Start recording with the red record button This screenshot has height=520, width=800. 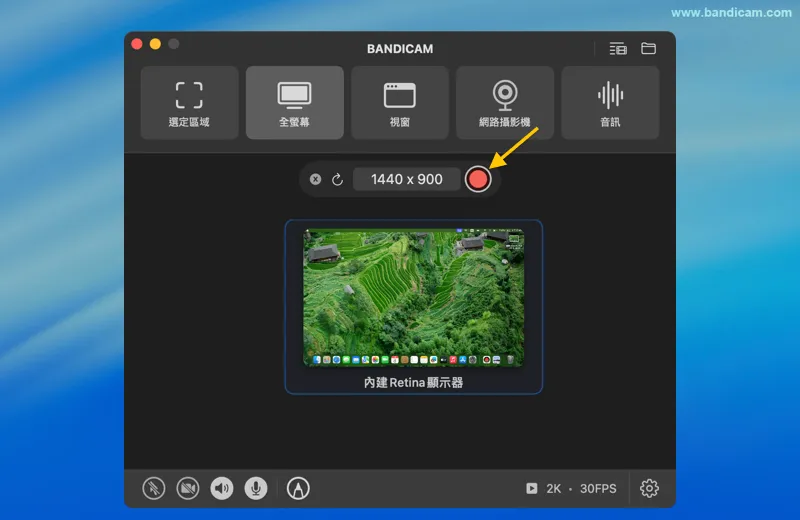(x=478, y=179)
